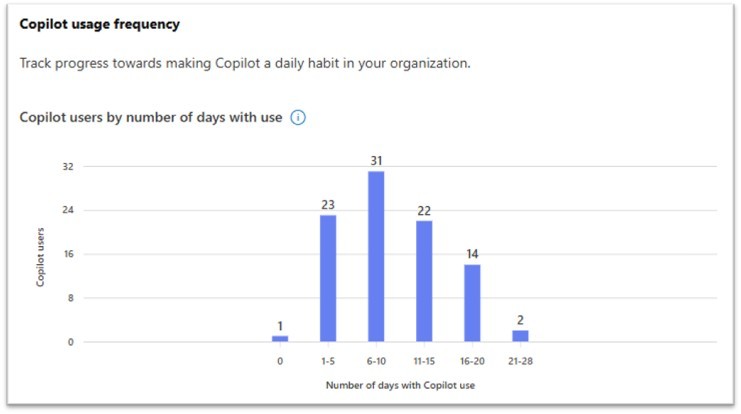The image size is (741, 414).
Task: Select the 21-28 days bar
Action: click(520, 336)
